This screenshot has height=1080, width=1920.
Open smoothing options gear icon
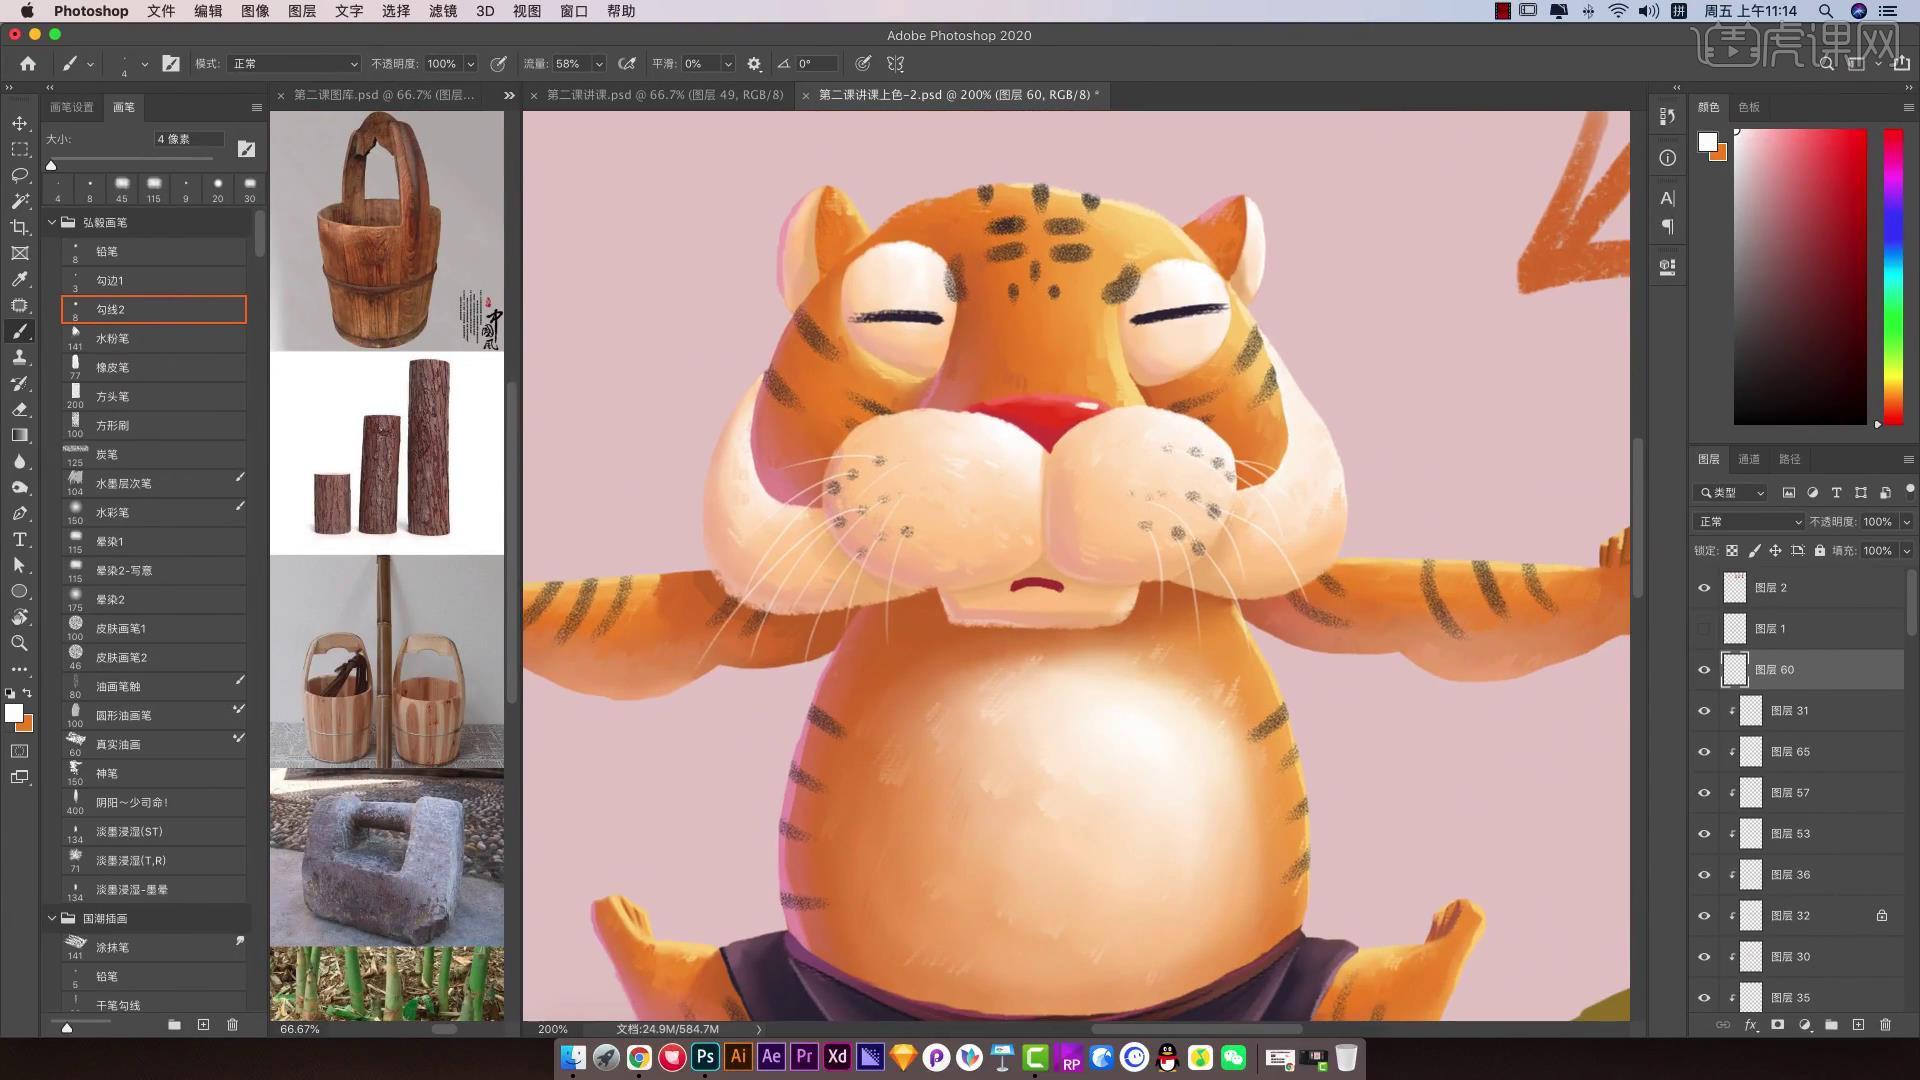pos(754,63)
